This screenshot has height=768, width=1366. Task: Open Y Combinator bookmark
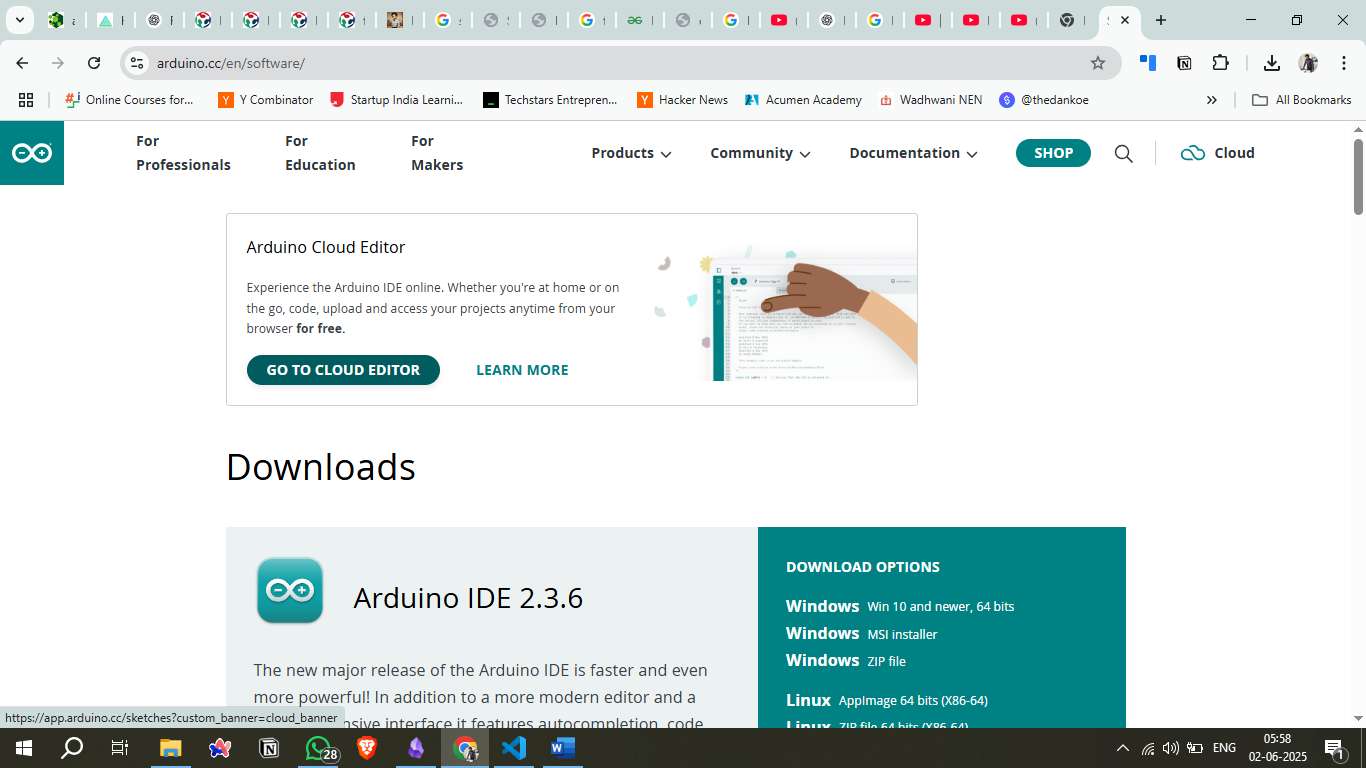266,100
